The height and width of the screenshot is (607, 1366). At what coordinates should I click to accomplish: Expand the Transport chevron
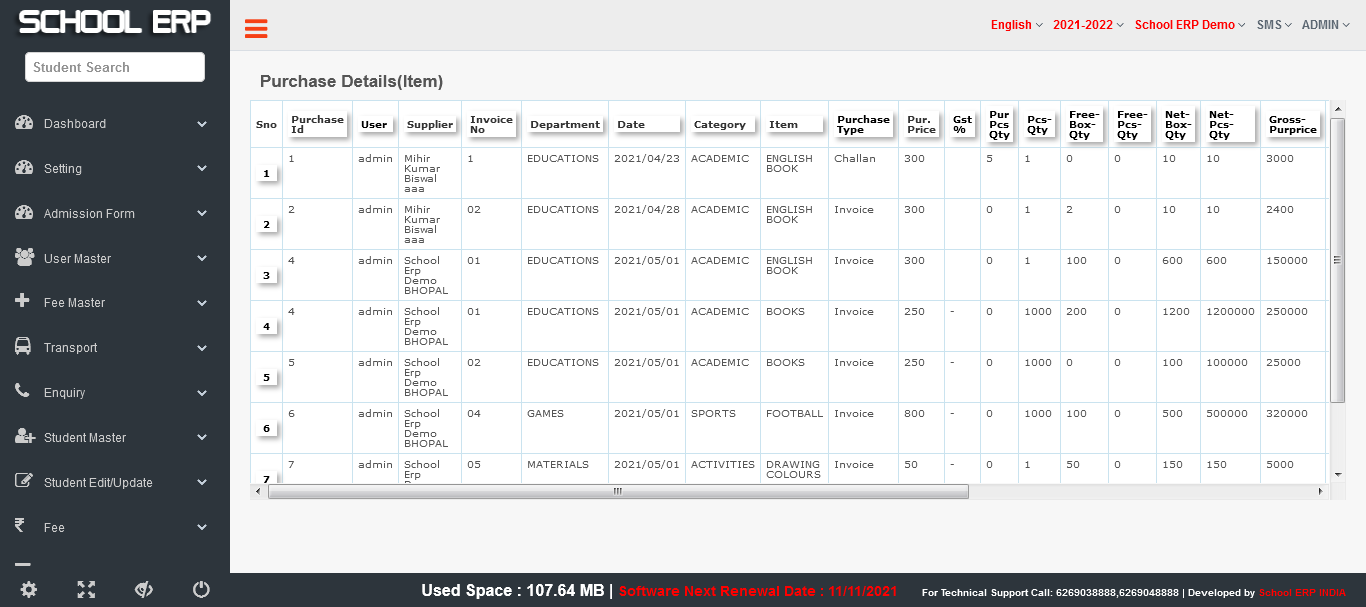(x=202, y=348)
